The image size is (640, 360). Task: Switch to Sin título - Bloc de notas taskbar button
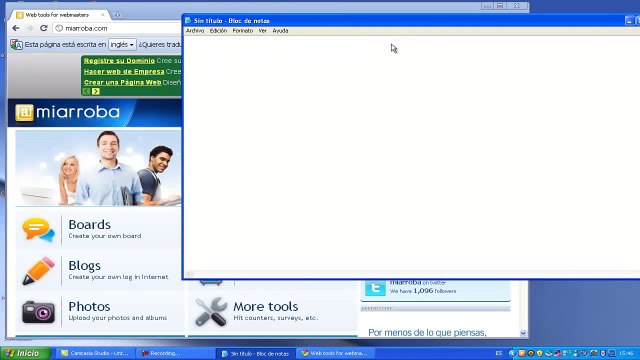pyautogui.click(x=256, y=353)
